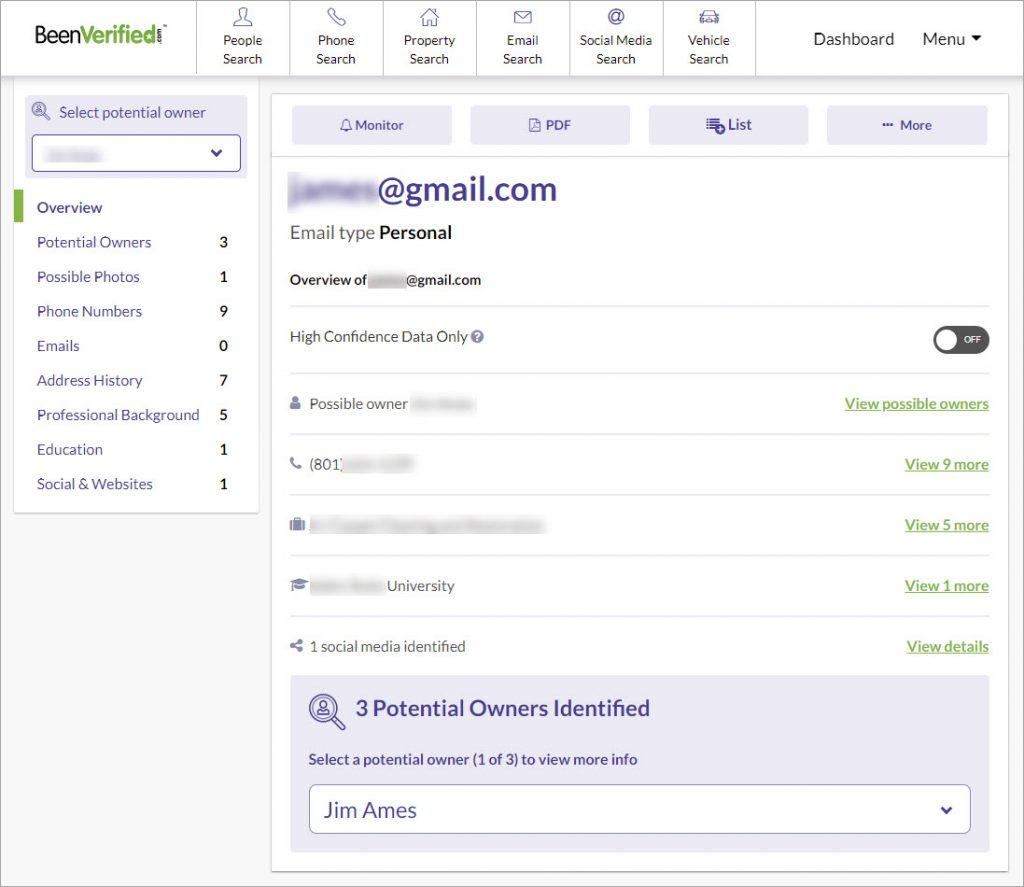The width and height of the screenshot is (1024, 887).
Task: Click the Social Media @ icon
Action: [x=616, y=16]
